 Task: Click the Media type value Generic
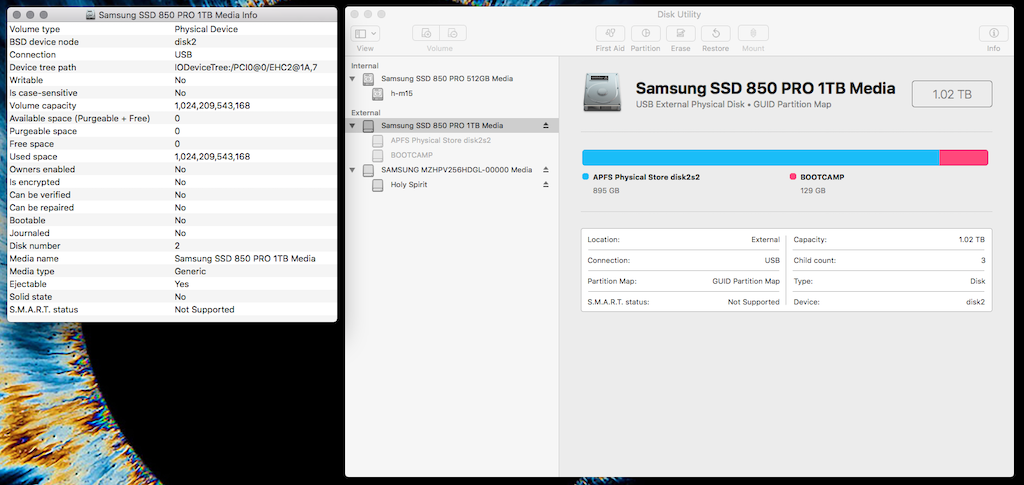[190, 272]
